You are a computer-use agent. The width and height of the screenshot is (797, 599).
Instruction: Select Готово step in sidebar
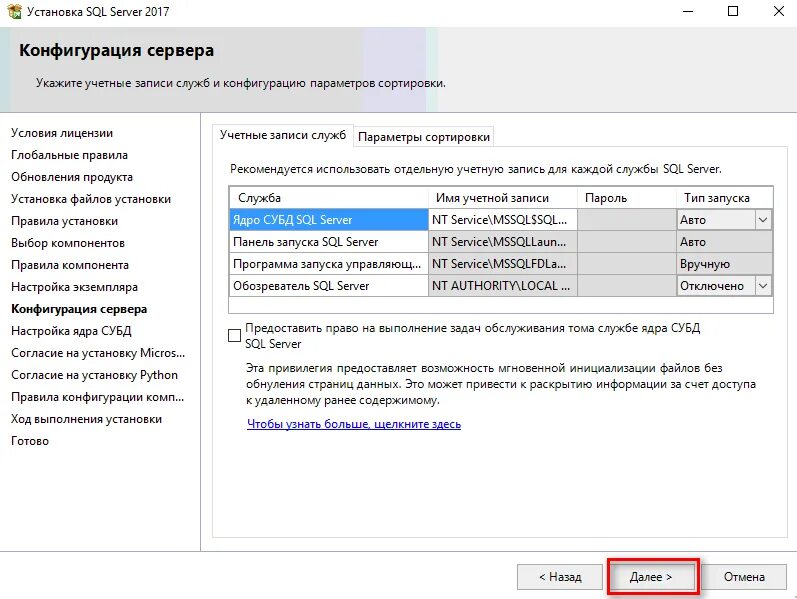(x=29, y=441)
